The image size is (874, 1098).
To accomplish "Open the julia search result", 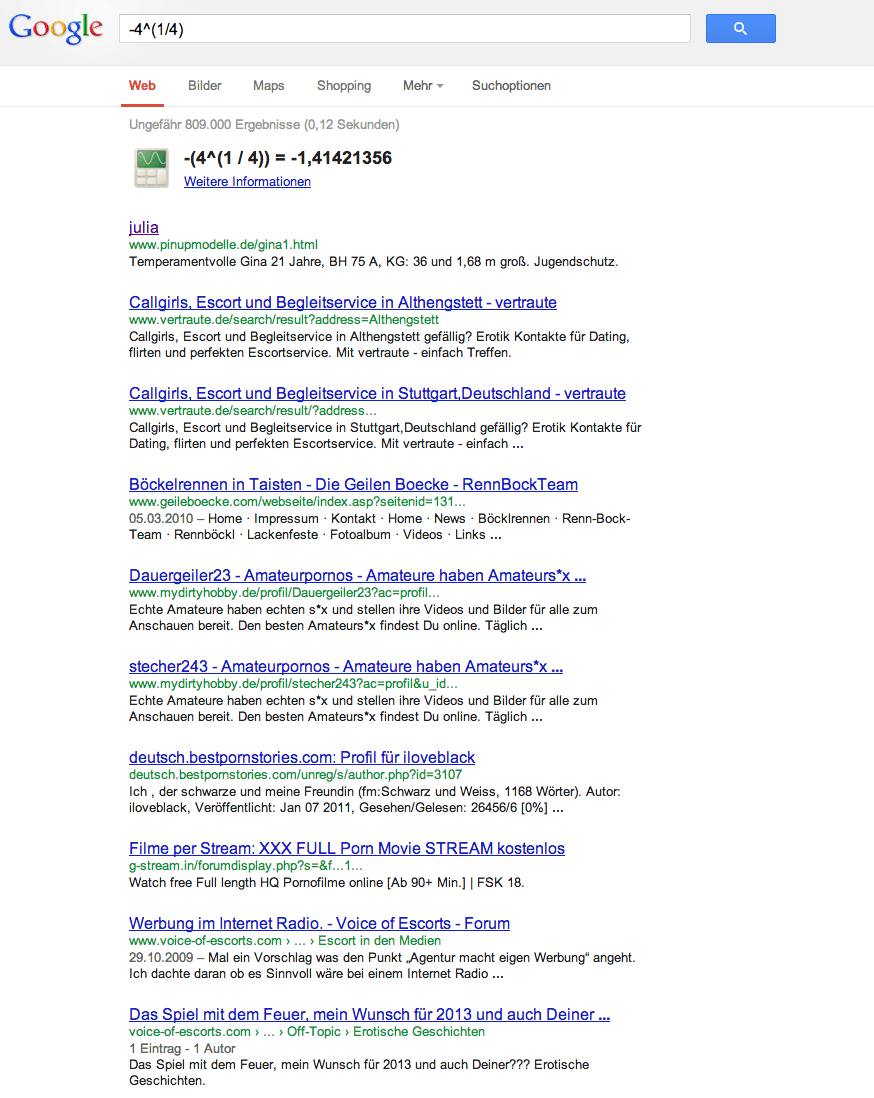I will 144,228.
